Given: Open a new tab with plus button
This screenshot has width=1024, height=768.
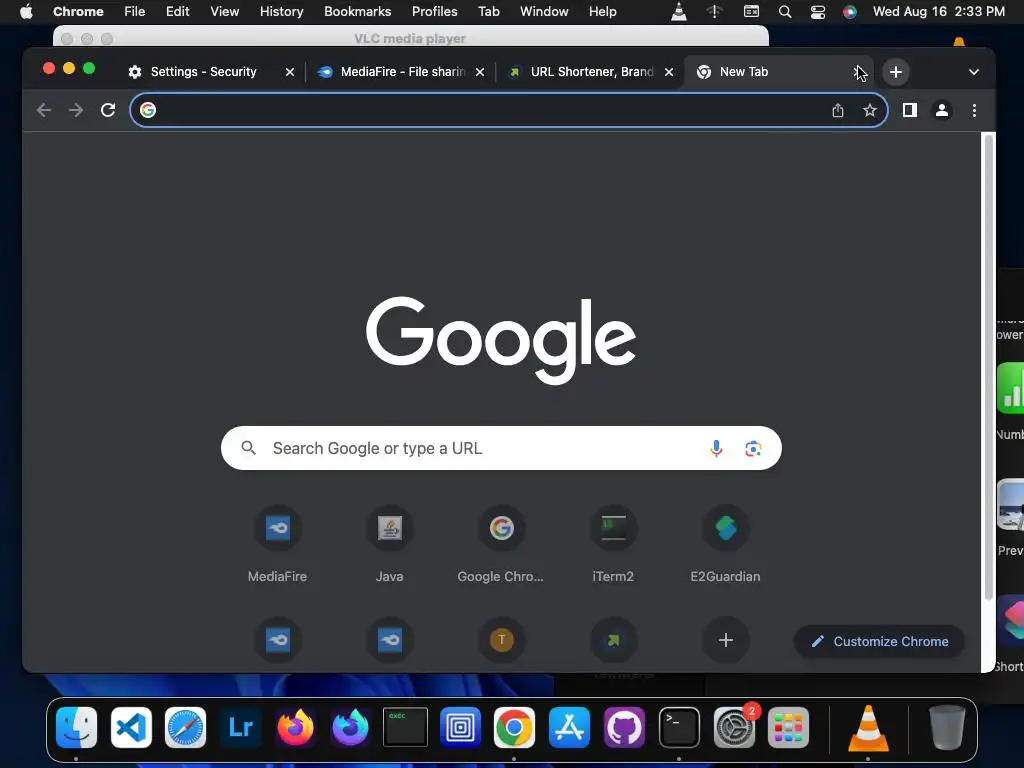Looking at the screenshot, I should coord(896,72).
